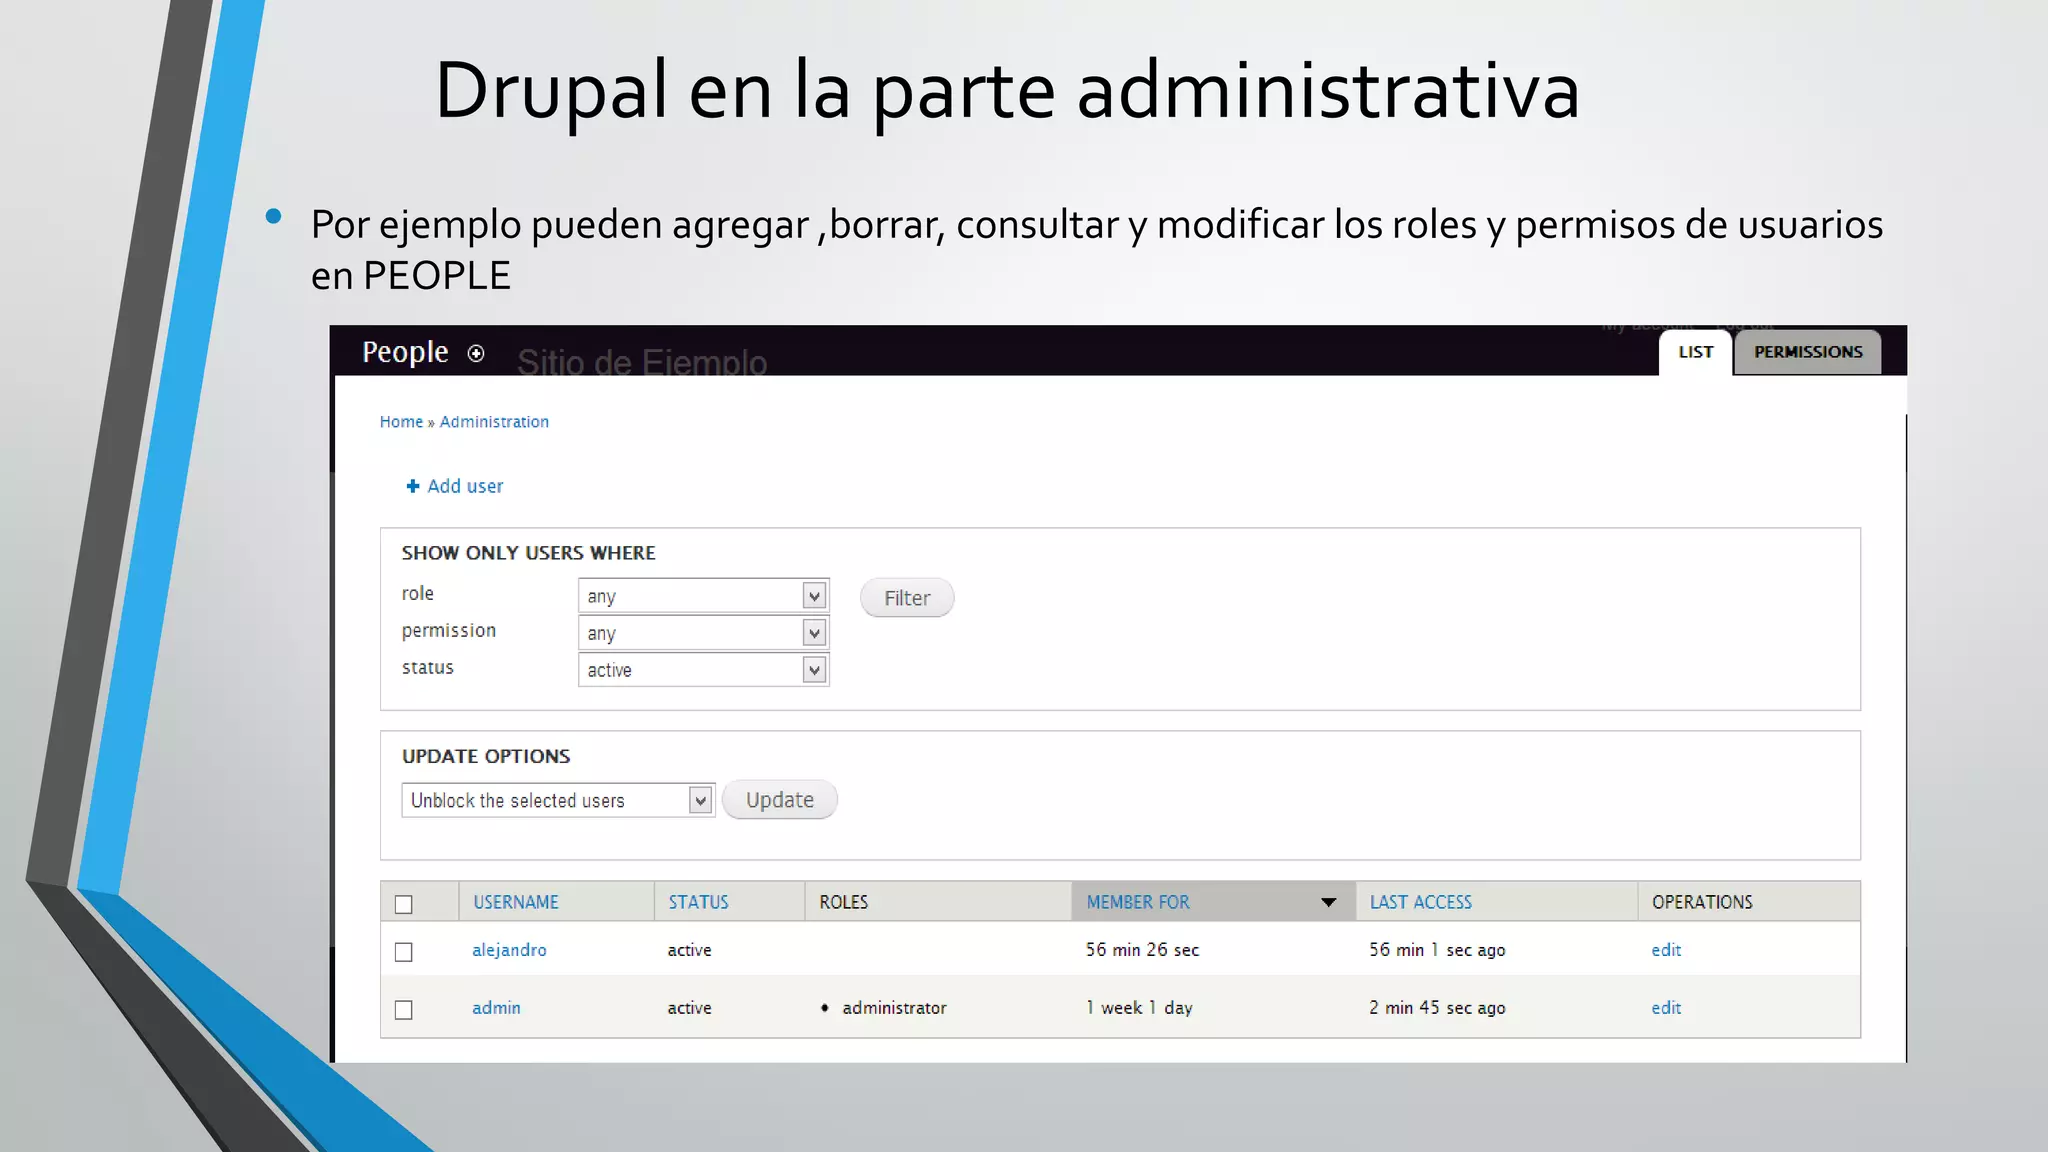Click the Add user link

tap(465, 486)
